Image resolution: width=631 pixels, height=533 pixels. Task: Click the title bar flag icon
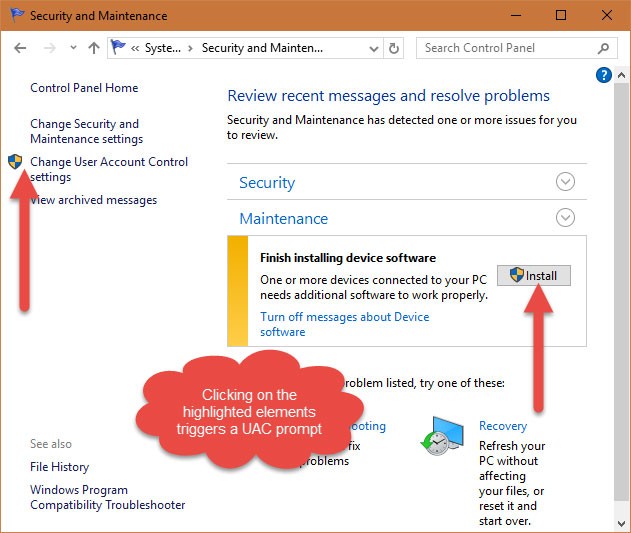click(17, 15)
